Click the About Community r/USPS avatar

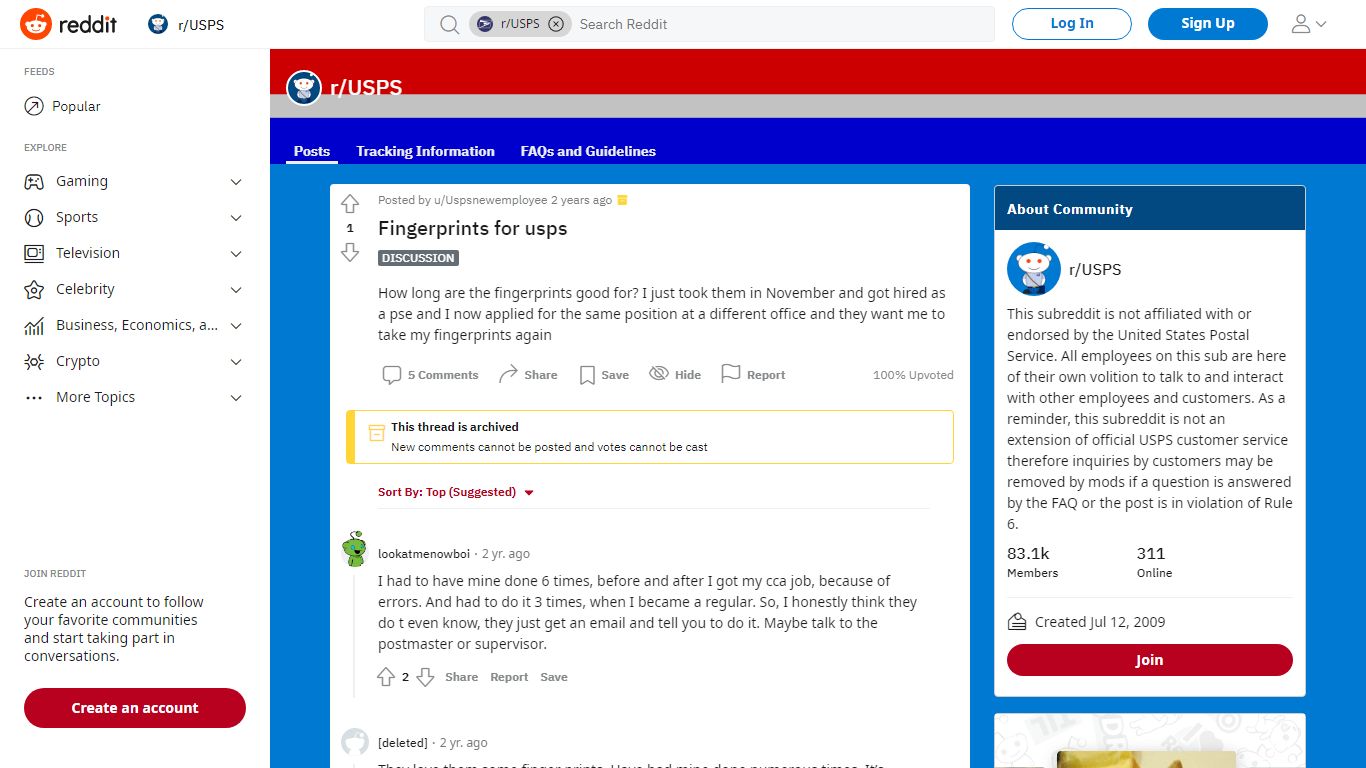tap(1034, 269)
